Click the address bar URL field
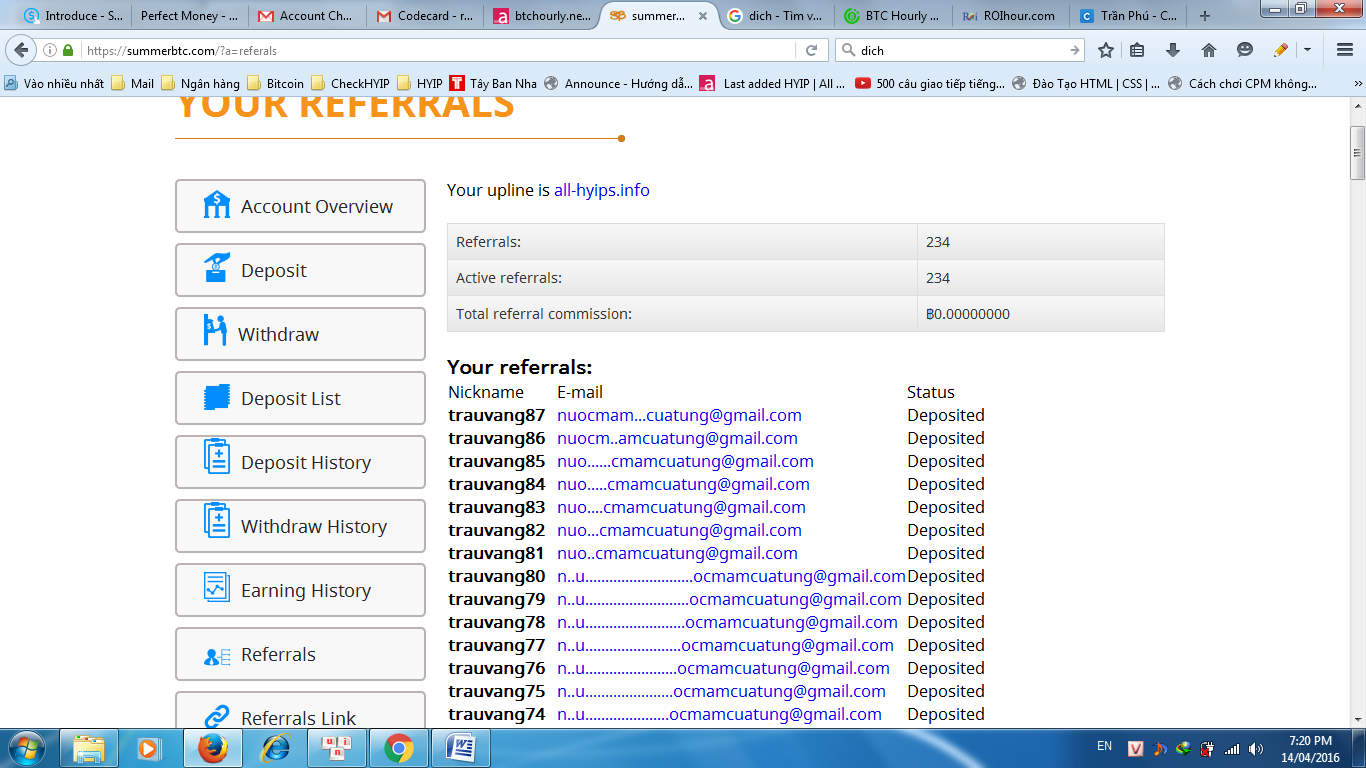Viewport: 1366px width, 768px height. (x=440, y=50)
